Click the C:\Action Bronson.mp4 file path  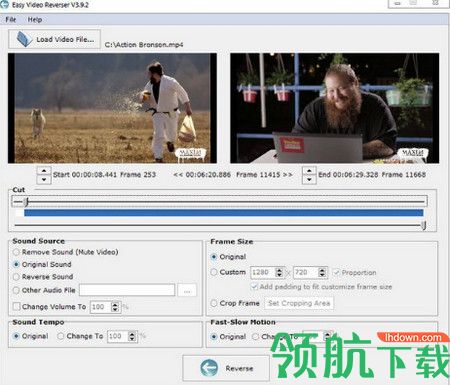[144, 45]
